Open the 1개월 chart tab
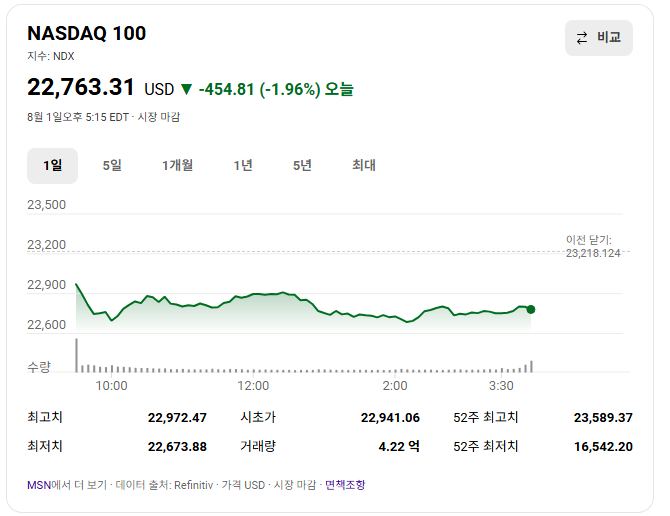Image resolution: width=670 pixels, height=516 pixels. 177,166
